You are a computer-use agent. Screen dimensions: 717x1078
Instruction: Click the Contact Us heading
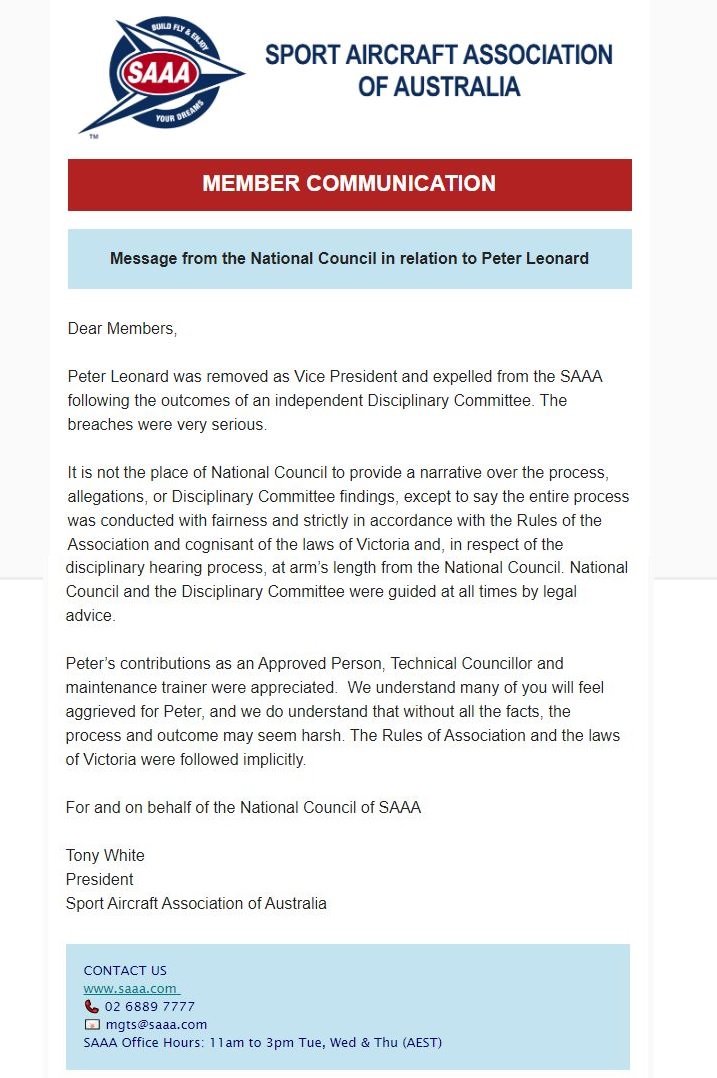[x=125, y=970]
